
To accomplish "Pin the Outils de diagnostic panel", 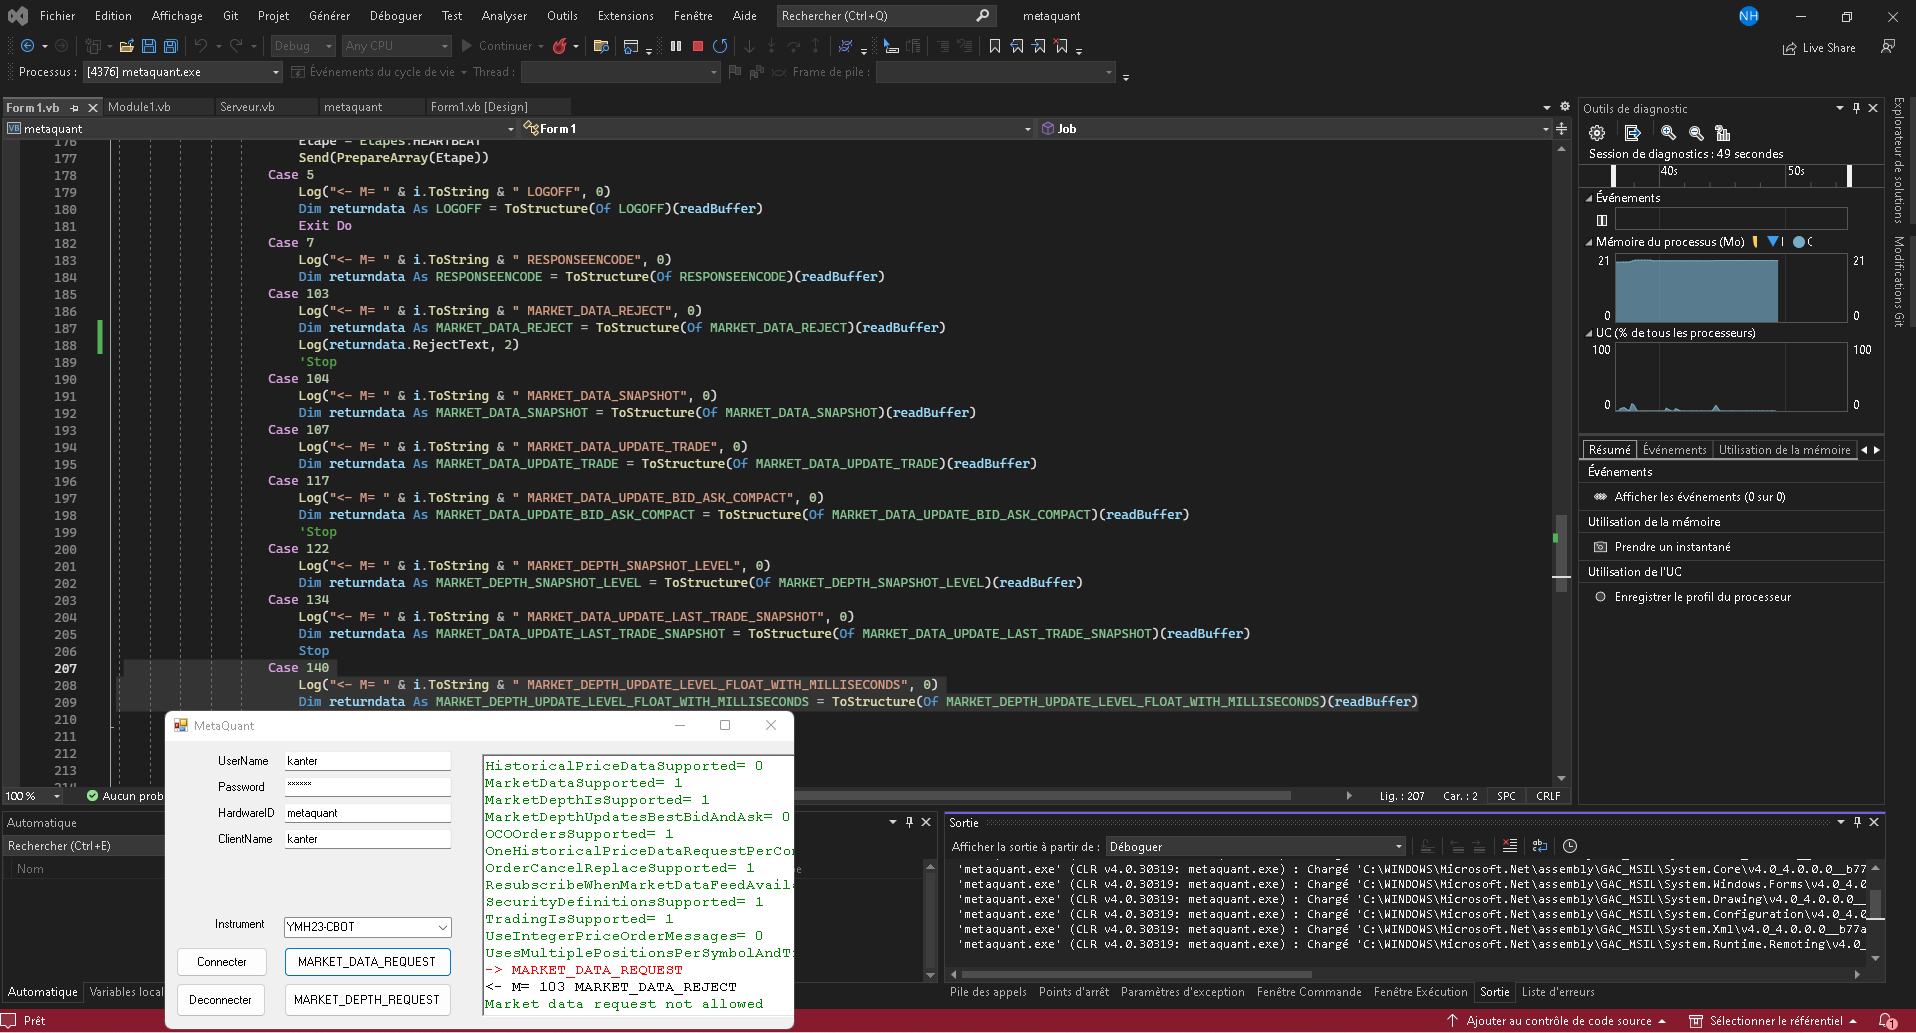I will coord(1856,108).
